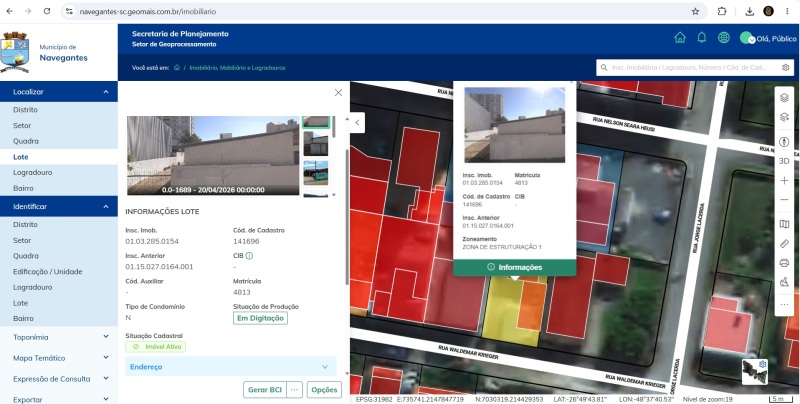The height and width of the screenshot is (404, 800).
Task: Open browser extensions puzzle icon
Action: pos(721,11)
